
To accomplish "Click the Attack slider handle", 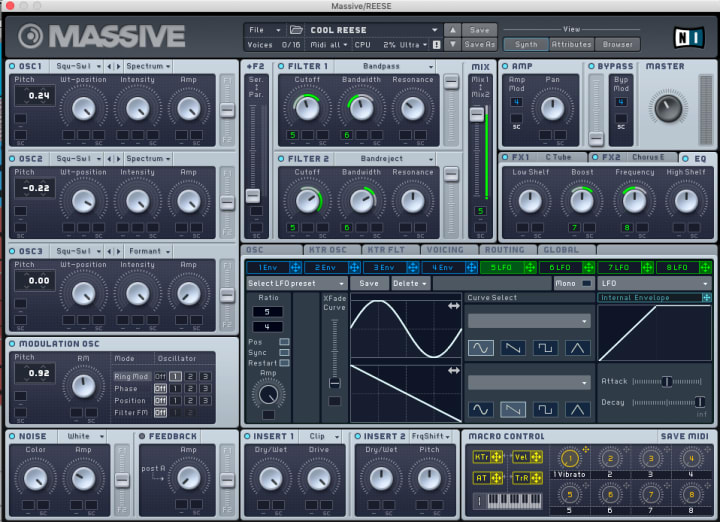I will click(x=667, y=381).
